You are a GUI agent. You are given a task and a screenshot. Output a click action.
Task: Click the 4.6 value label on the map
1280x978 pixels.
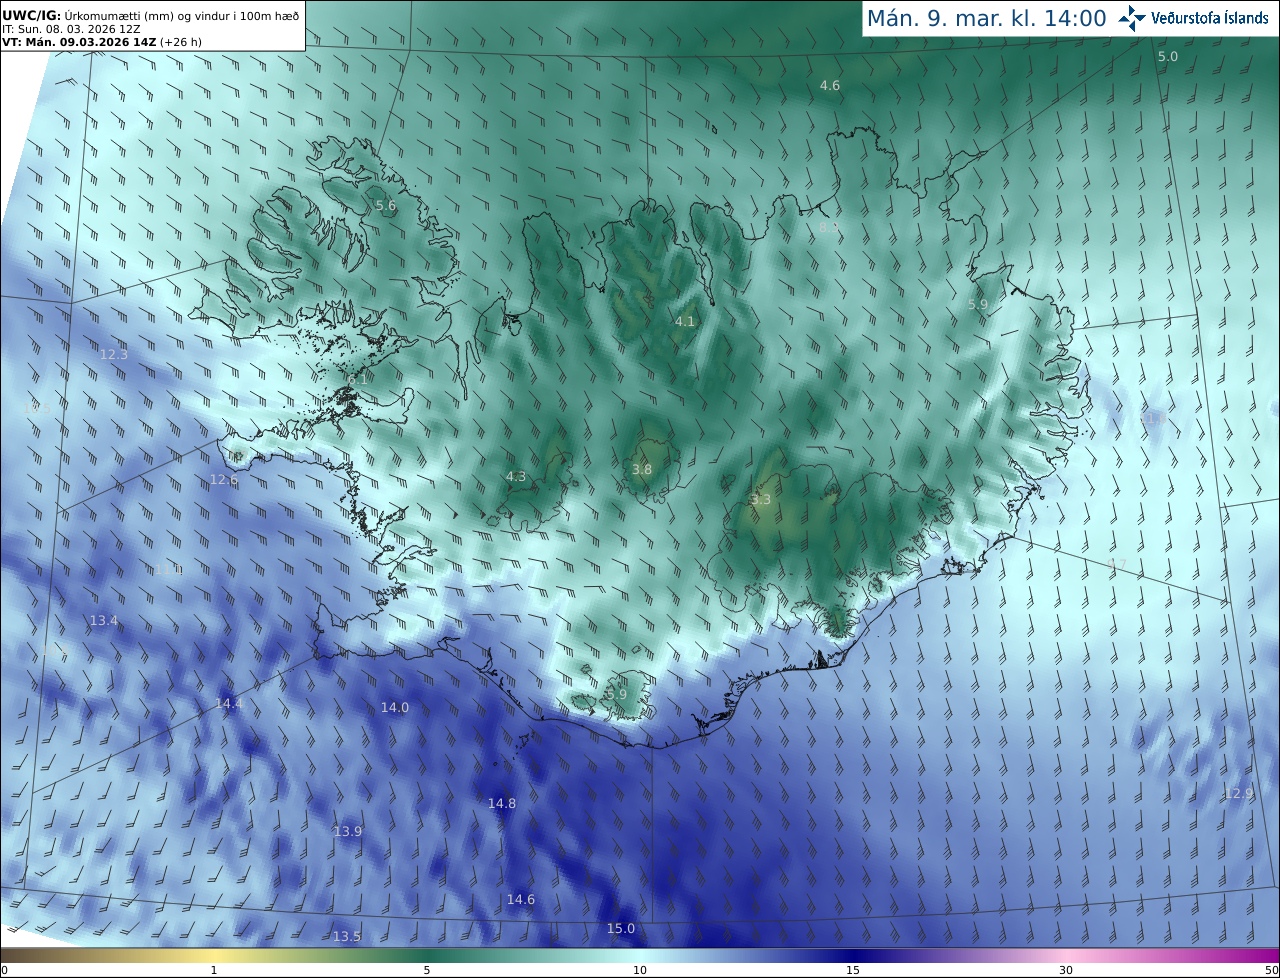coord(830,86)
